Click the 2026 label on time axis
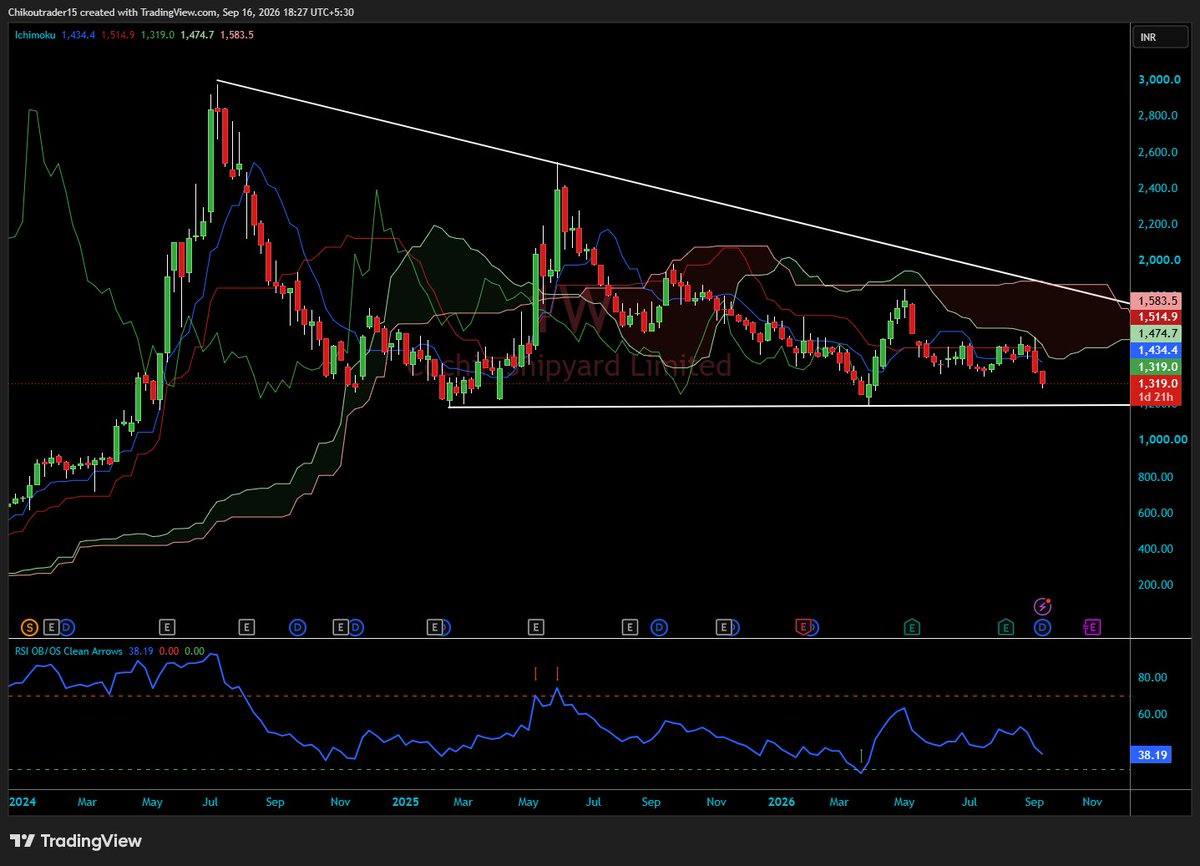The image size is (1200, 866). 780,802
